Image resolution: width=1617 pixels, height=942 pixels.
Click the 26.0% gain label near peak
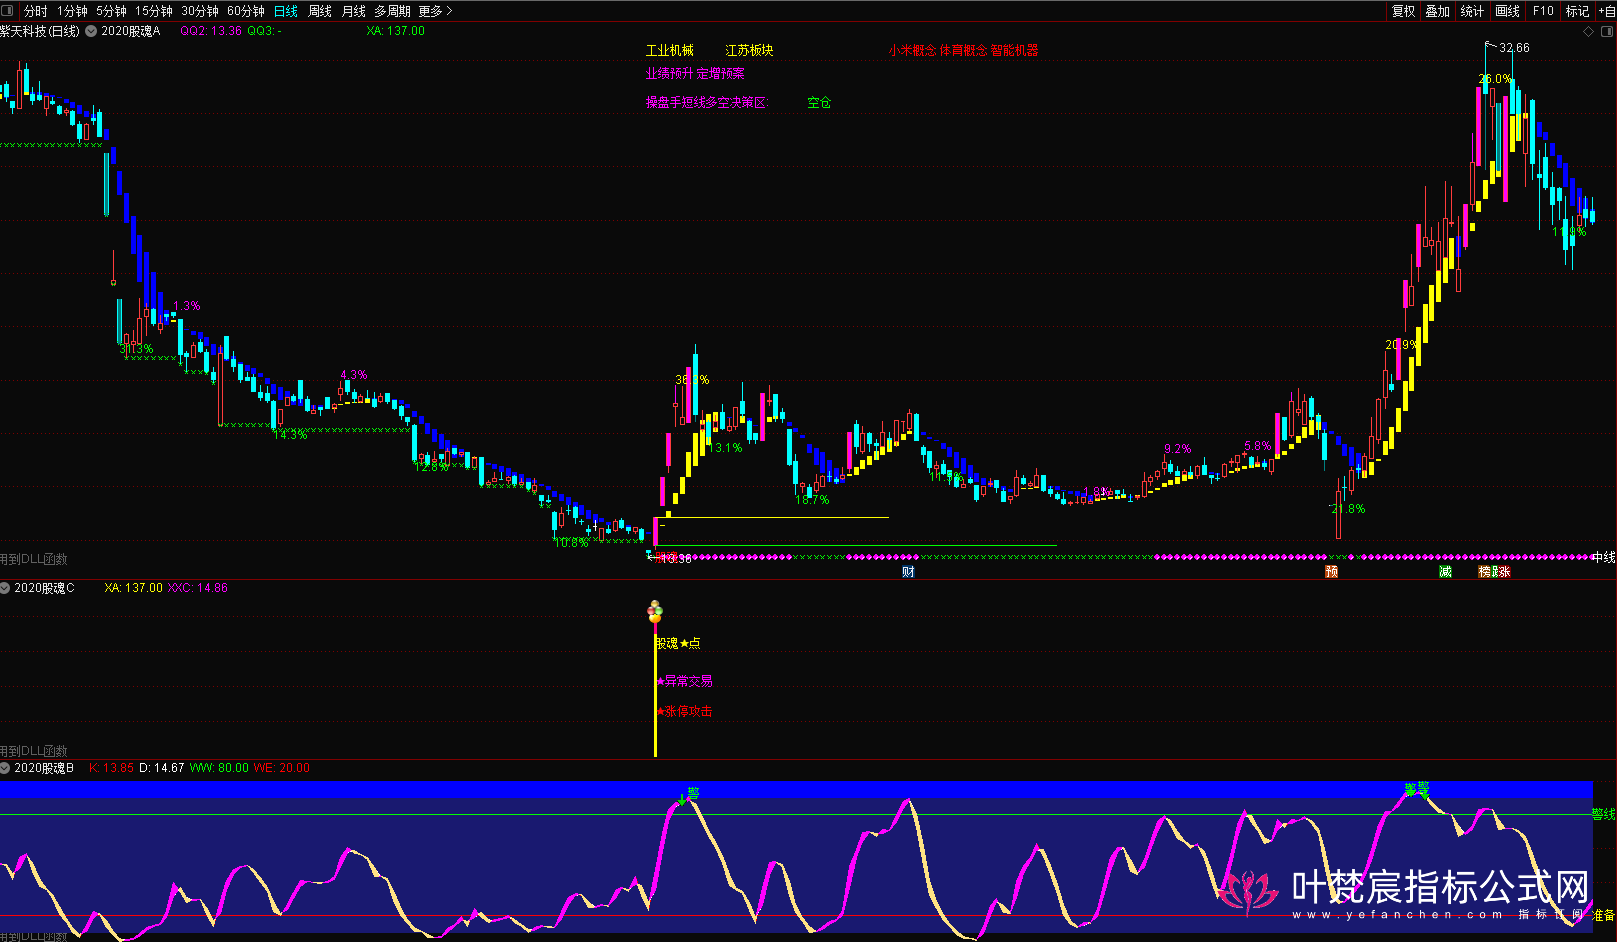pyautogui.click(x=1495, y=79)
